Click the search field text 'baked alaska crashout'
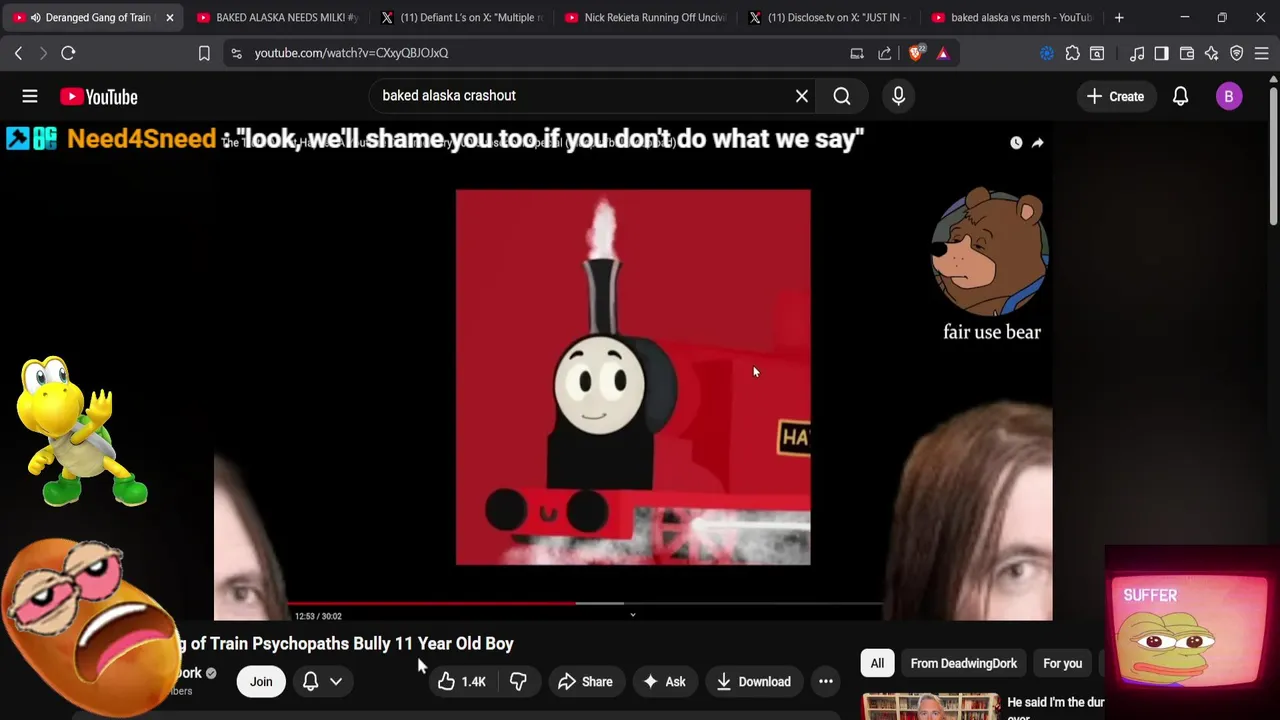1280x720 pixels. 449,96
